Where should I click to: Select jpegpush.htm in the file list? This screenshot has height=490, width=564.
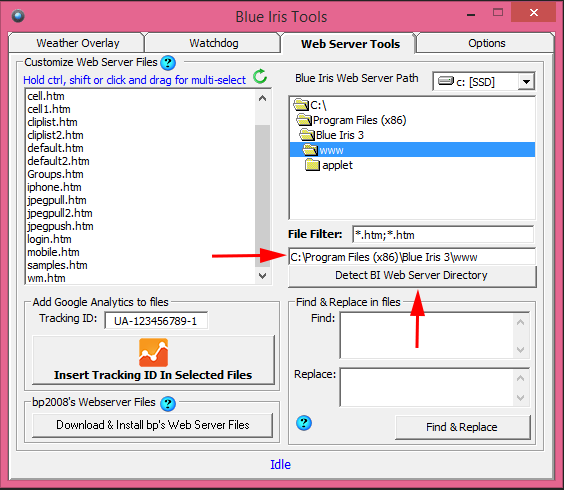coord(60,226)
